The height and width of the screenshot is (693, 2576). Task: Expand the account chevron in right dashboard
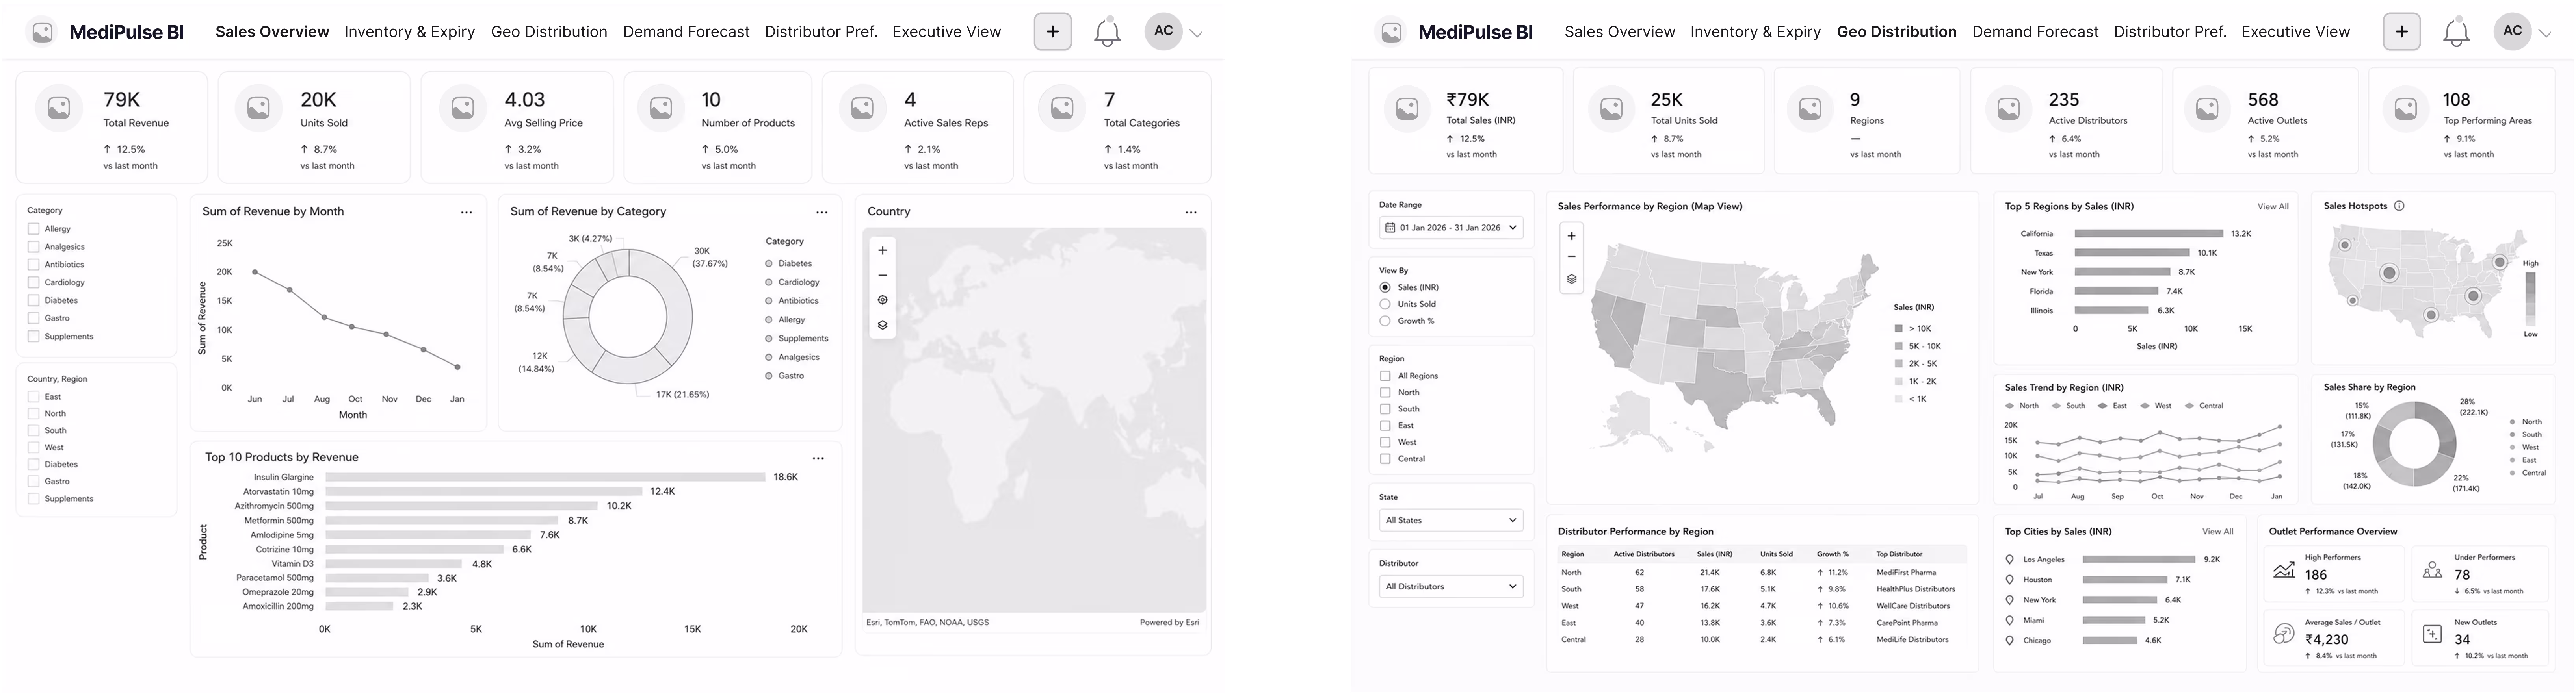[x=2545, y=34]
